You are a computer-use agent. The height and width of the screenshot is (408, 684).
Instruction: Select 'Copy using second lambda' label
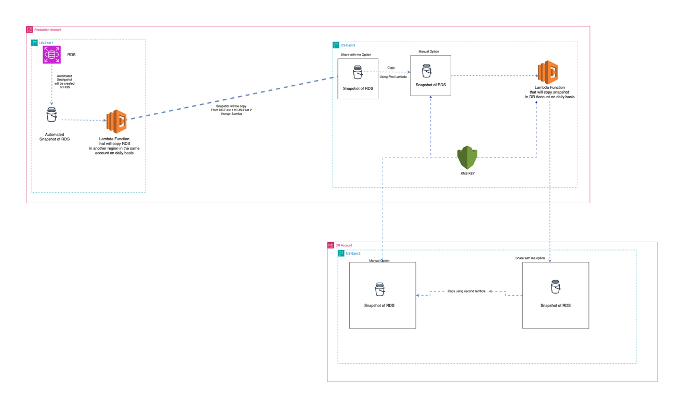[466, 291]
